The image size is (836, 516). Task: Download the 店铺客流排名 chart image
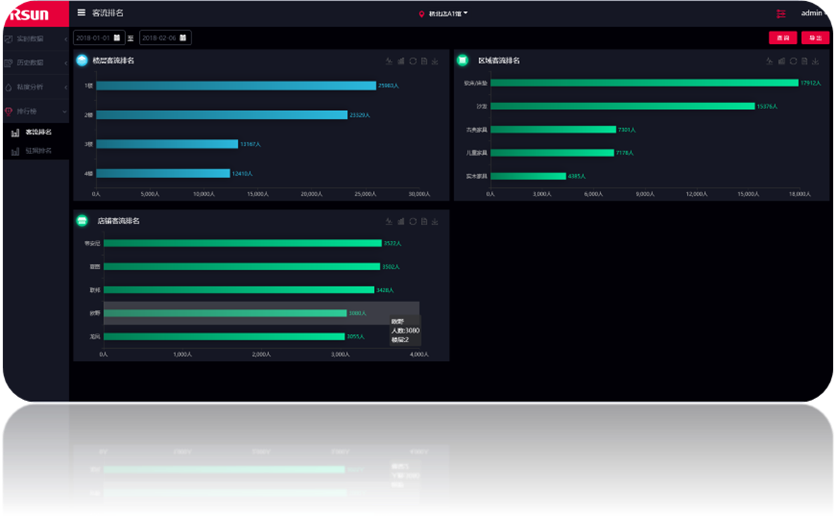(x=435, y=220)
